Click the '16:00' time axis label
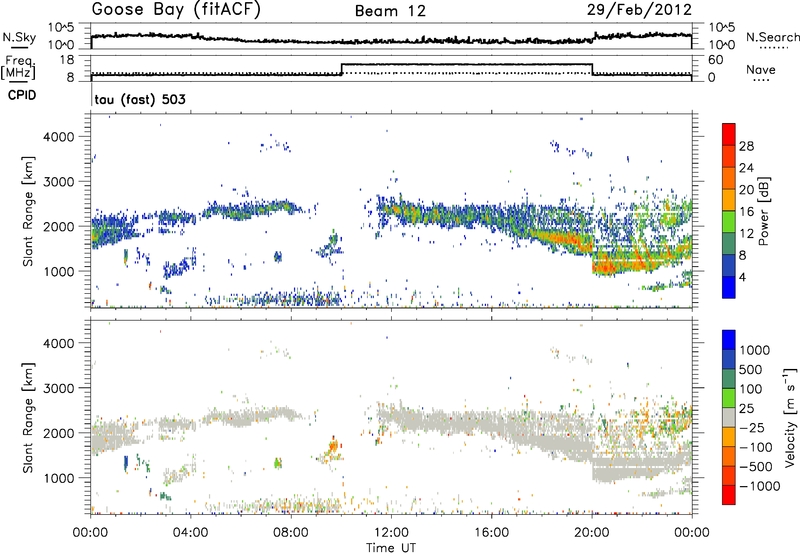The width and height of the screenshot is (800, 554). click(491, 533)
